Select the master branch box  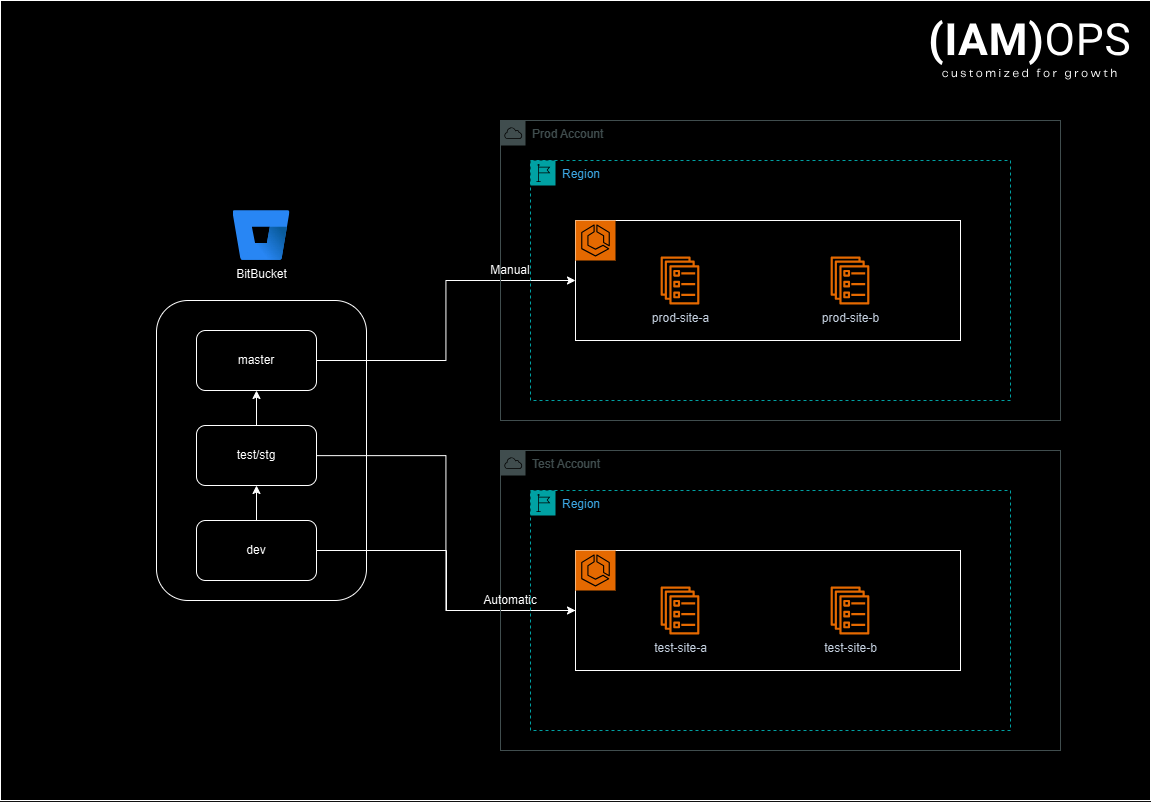tap(256, 360)
